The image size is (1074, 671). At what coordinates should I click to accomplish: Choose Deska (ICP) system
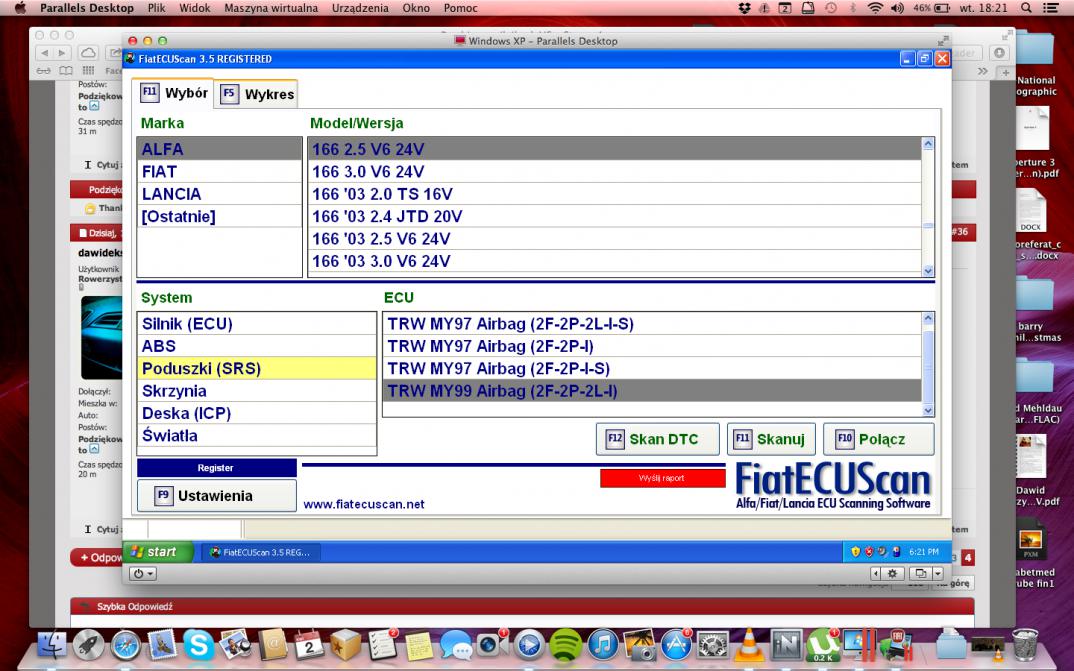point(257,413)
